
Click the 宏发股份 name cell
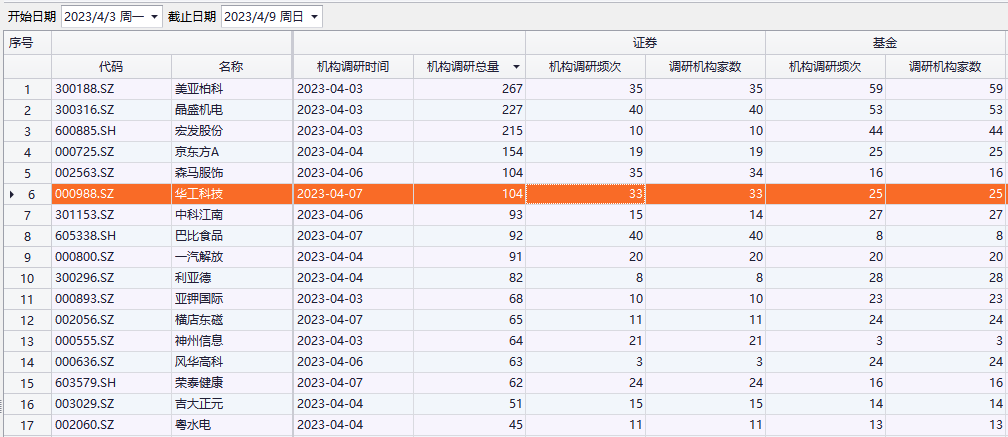tap(198, 131)
